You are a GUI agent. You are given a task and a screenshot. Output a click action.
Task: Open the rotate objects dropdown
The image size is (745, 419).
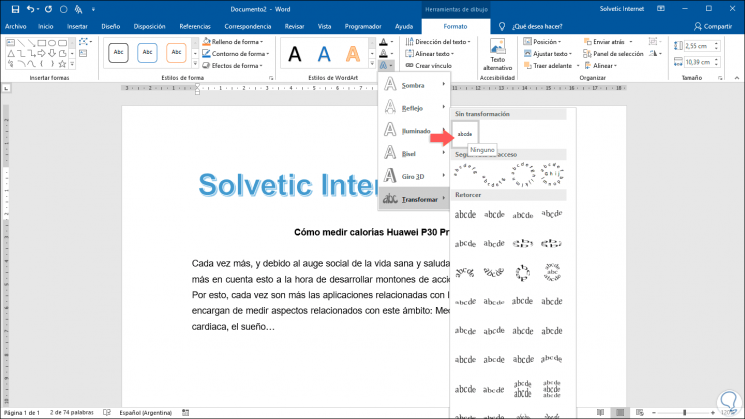pyautogui.click(x=656, y=54)
